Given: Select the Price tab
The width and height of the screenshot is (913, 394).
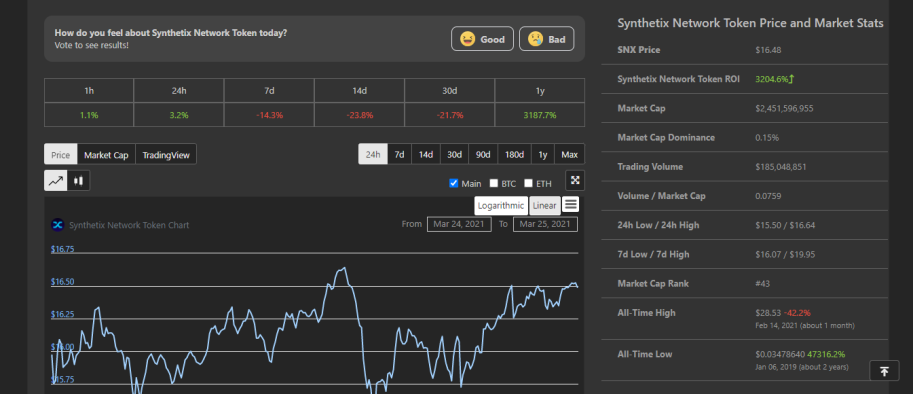Looking at the screenshot, I should (61, 155).
